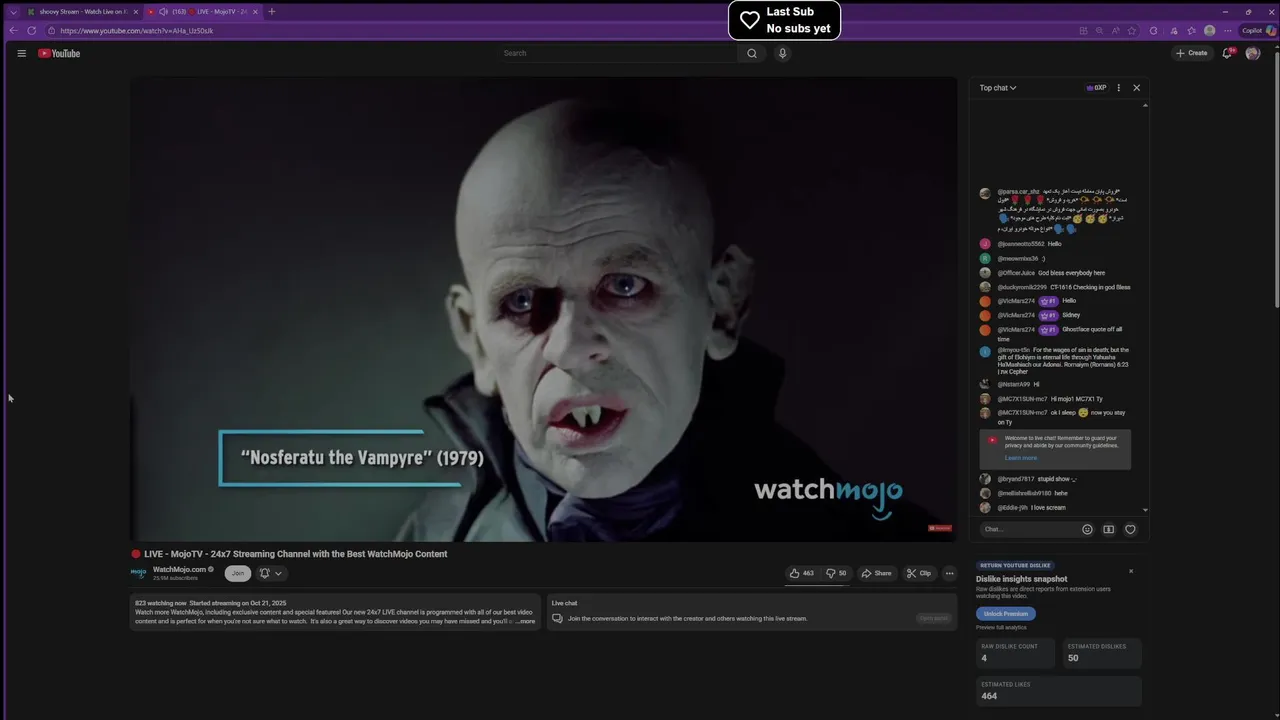The height and width of the screenshot is (720, 1280).
Task: Click the Raw Dislike Count card
Action: (x=1015, y=653)
